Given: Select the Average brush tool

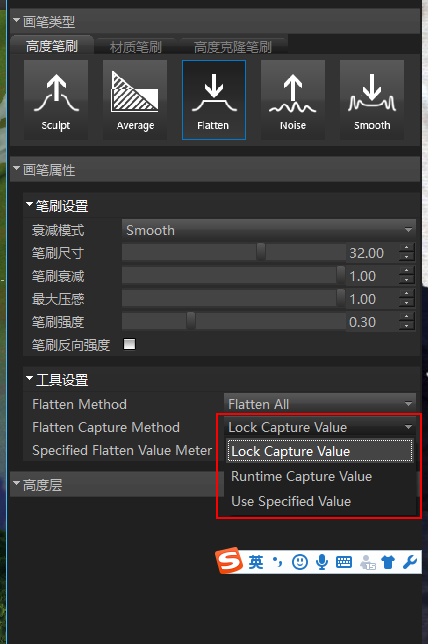Looking at the screenshot, I should (x=135, y=100).
